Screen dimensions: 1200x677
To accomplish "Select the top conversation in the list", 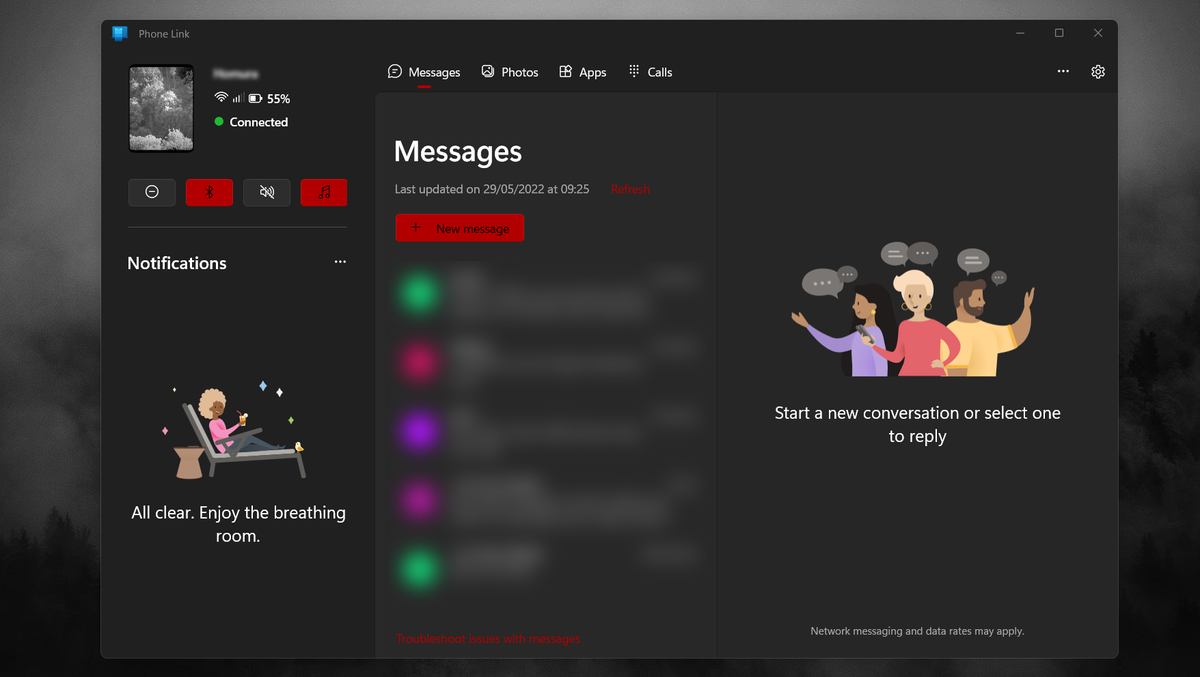I will (x=545, y=292).
